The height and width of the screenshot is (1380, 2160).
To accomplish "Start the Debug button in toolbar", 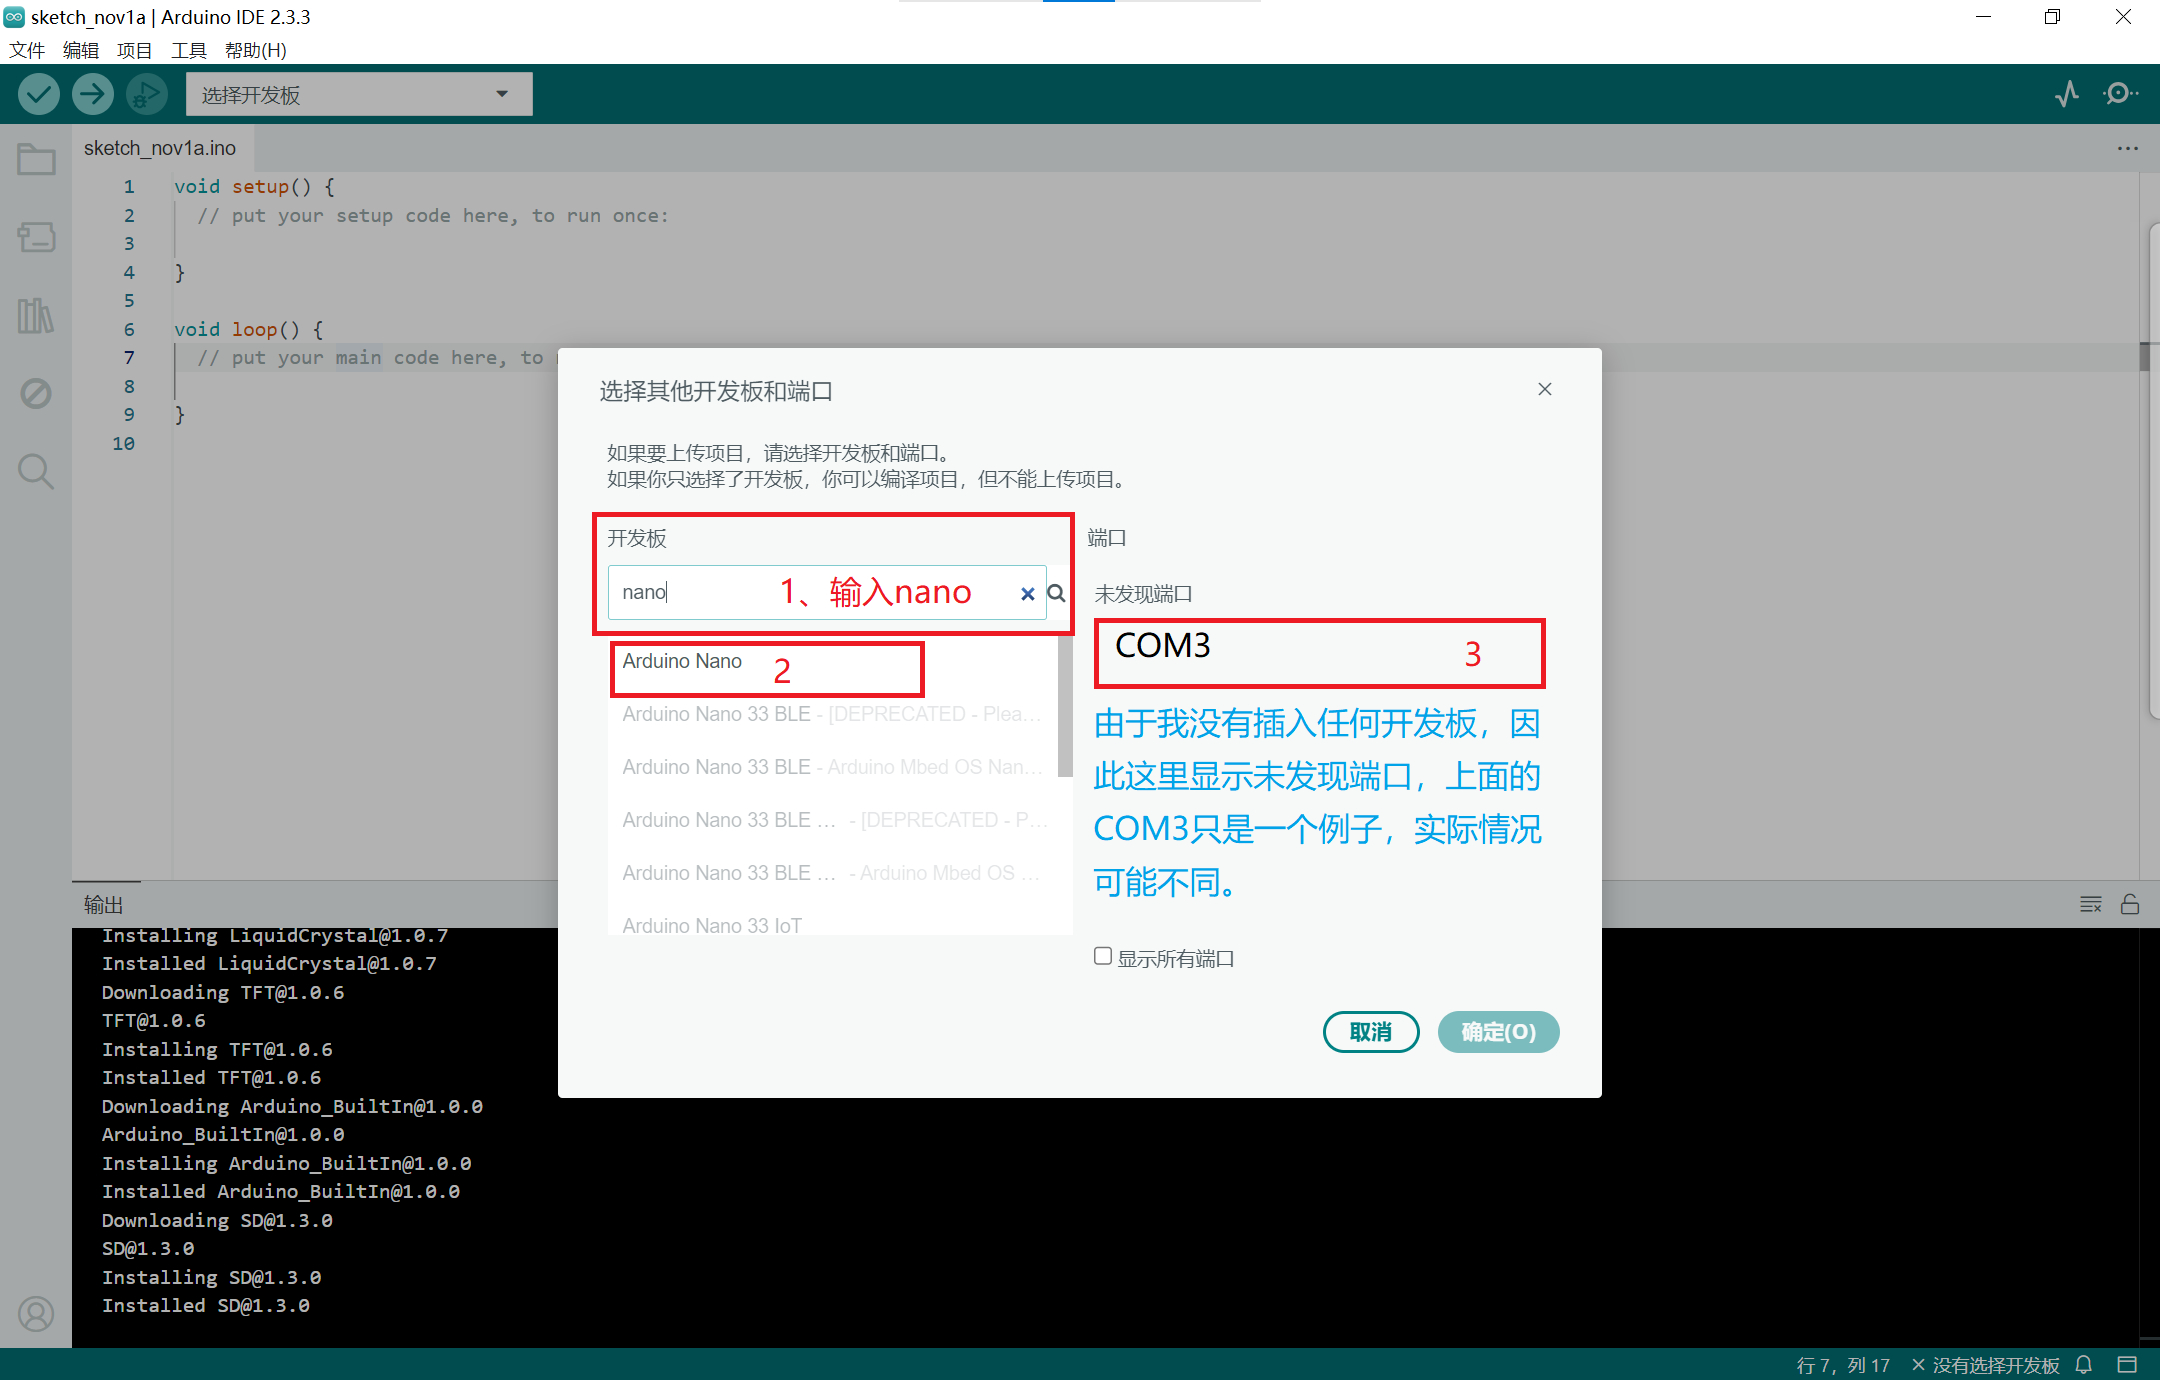I will click(x=147, y=95).
